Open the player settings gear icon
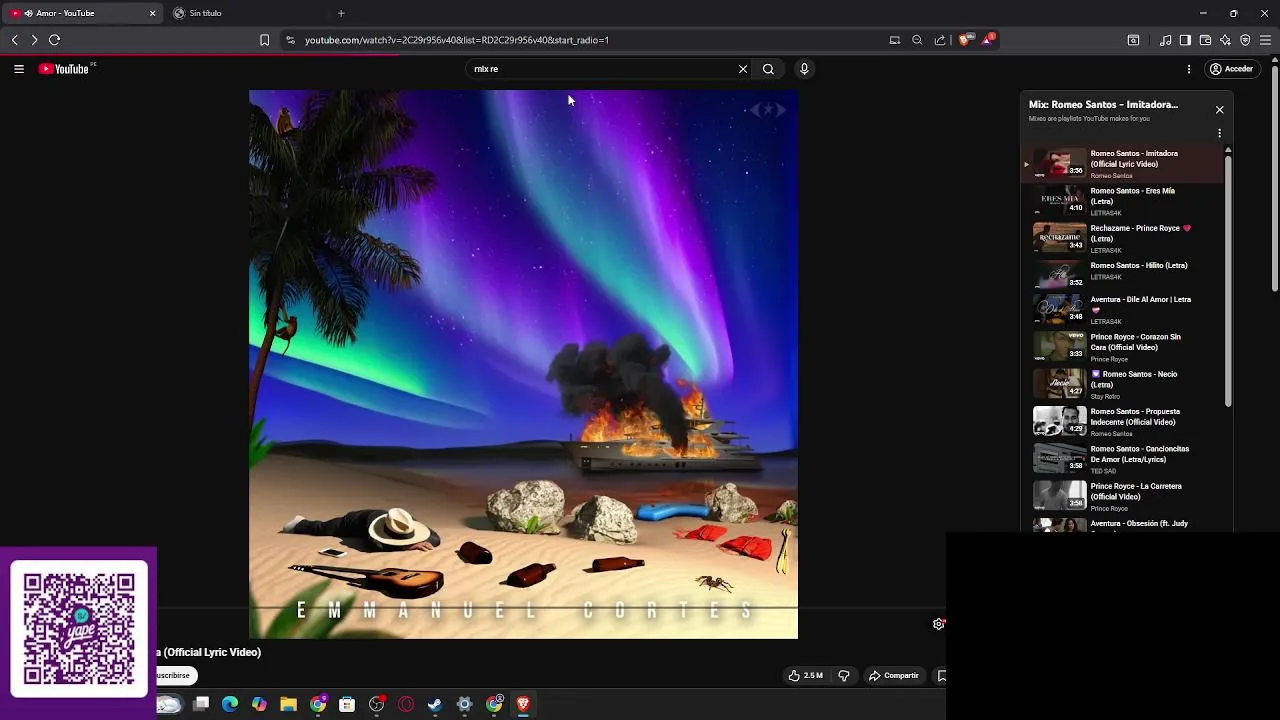This screenshot has width=1280, height=720. click(x=938, y=624)
